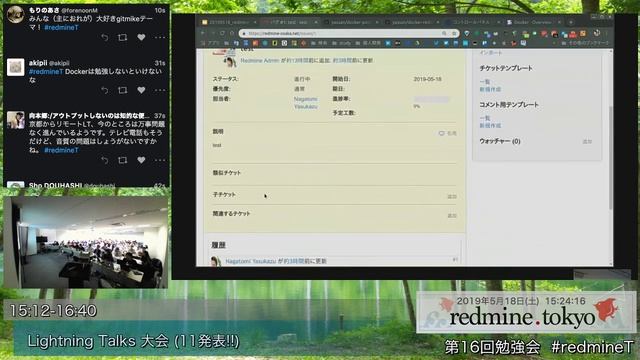Open 新規作成 under コメント用テンプレート

tap(490, 126)
